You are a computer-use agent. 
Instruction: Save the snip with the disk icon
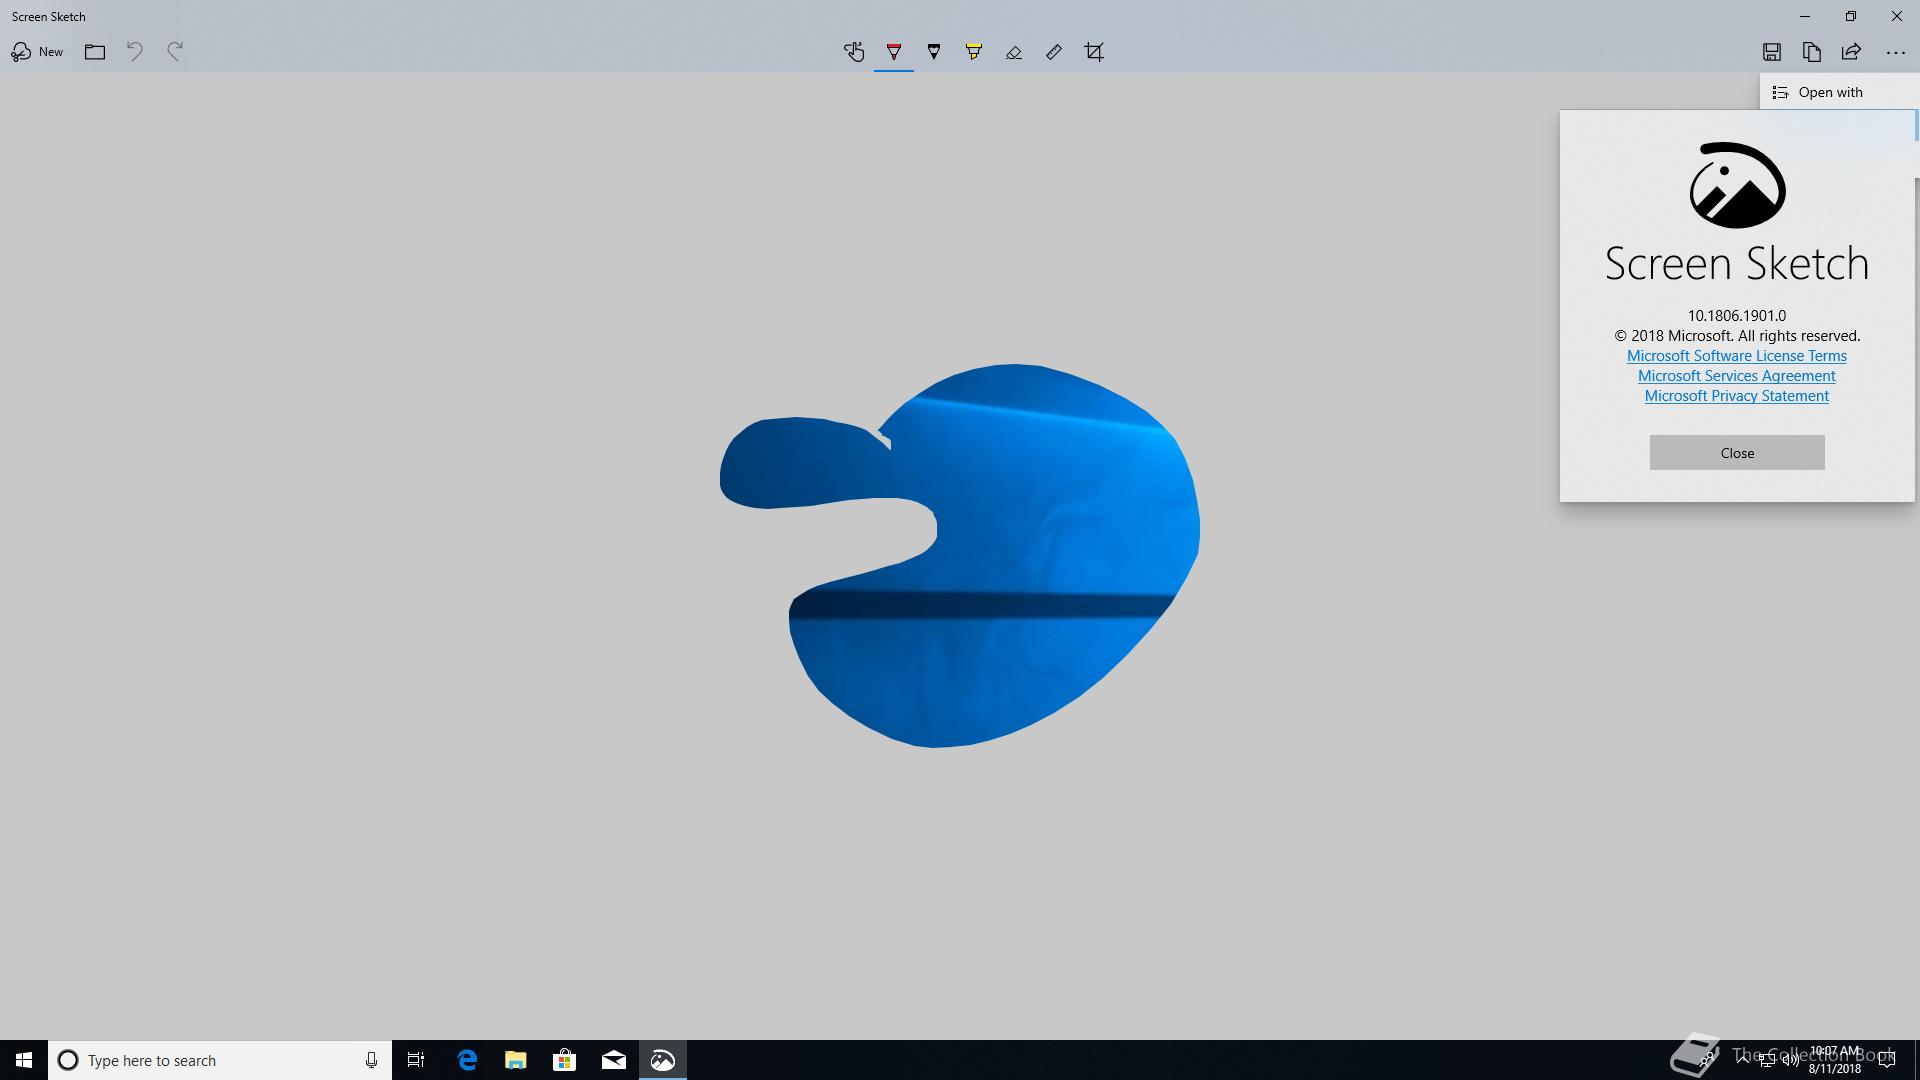(1772, 52)
